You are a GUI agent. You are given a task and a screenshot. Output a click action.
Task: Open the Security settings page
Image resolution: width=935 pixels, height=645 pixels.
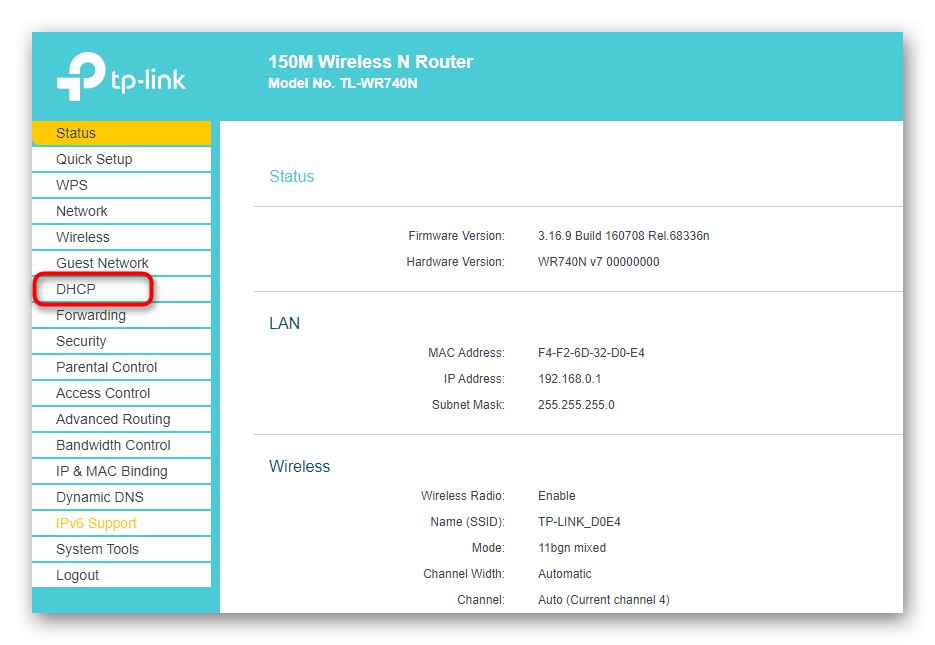tap(80, 341)
